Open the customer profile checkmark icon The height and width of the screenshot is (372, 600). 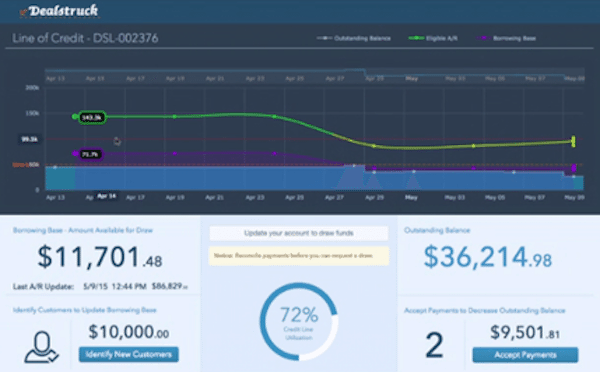click(42, 348)
